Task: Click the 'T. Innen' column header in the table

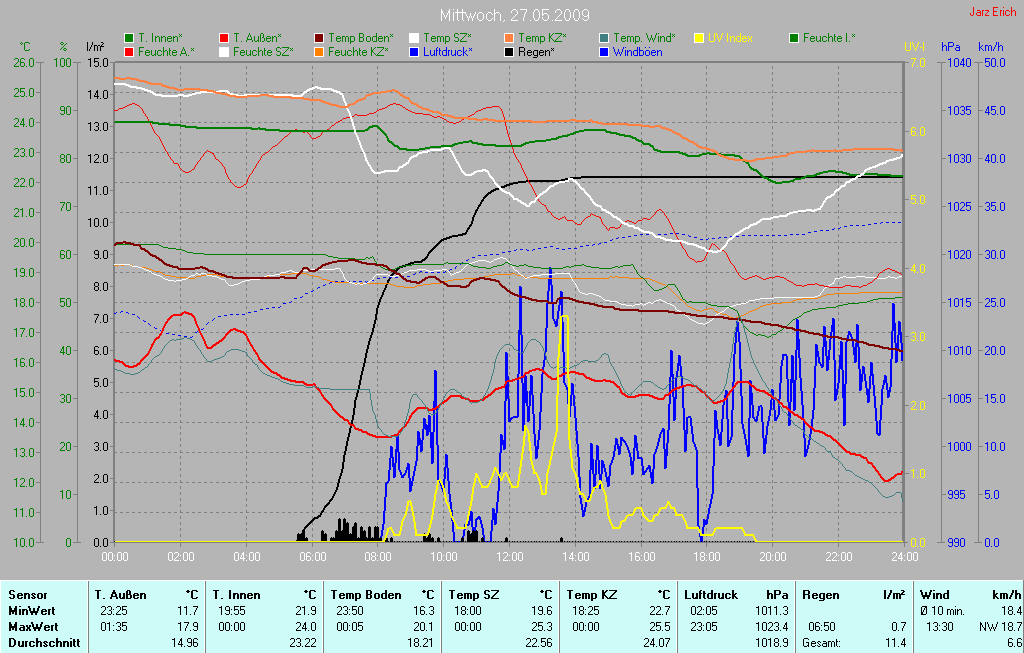Action: pyautogui.click(x=236, y=595)
